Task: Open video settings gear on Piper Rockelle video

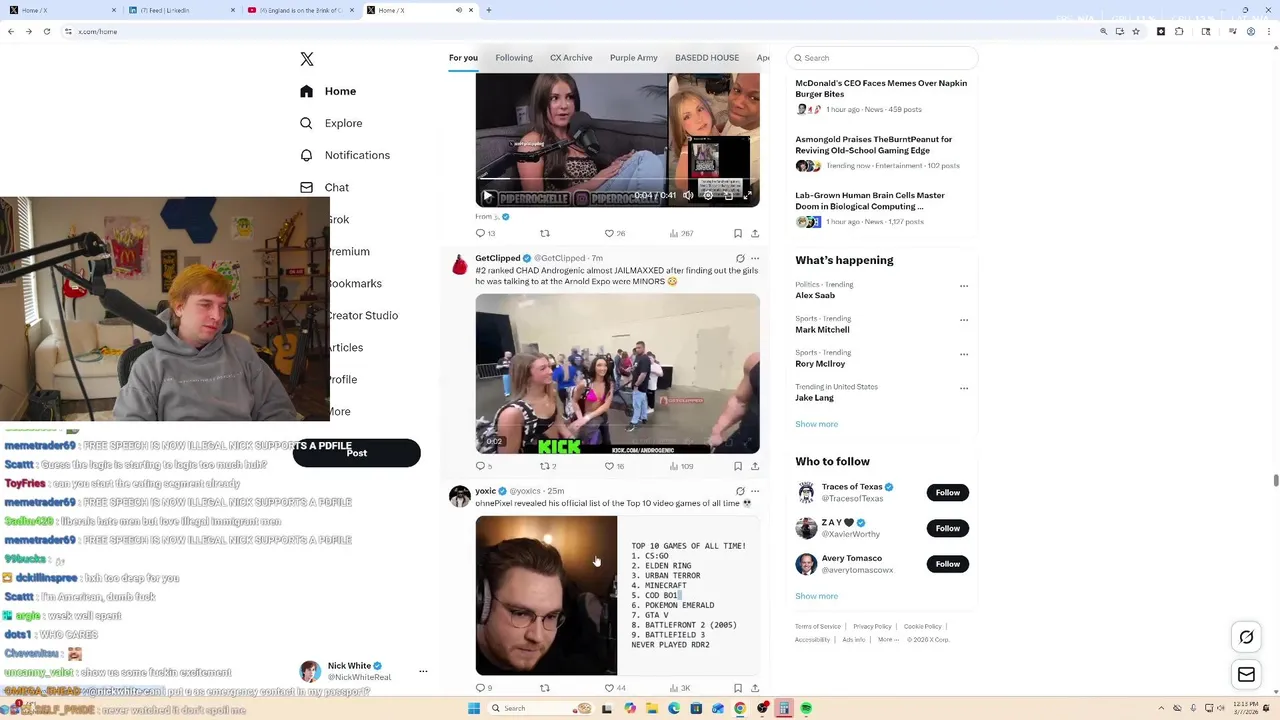Action: click(708, 196)
